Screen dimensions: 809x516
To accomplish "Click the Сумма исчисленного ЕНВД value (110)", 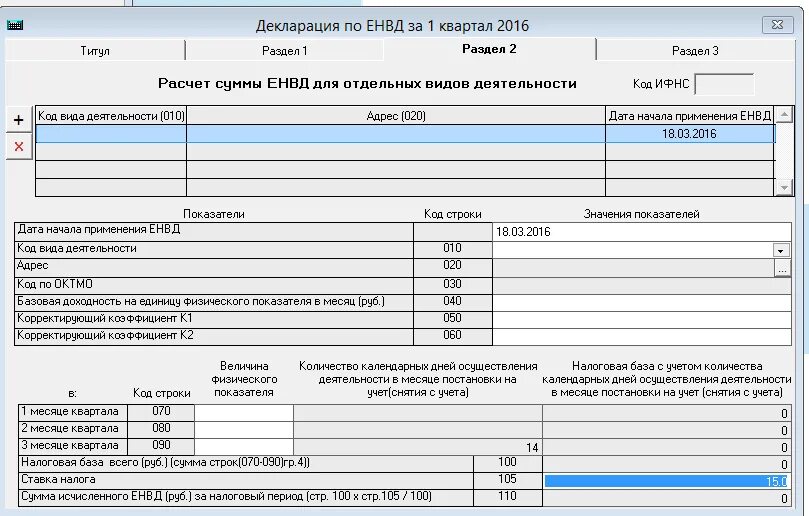I will point(667,498).
